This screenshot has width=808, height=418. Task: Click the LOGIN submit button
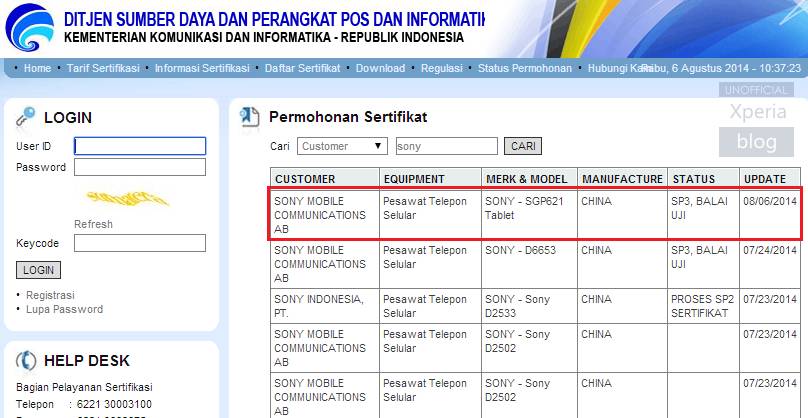(x=38, y=270)
